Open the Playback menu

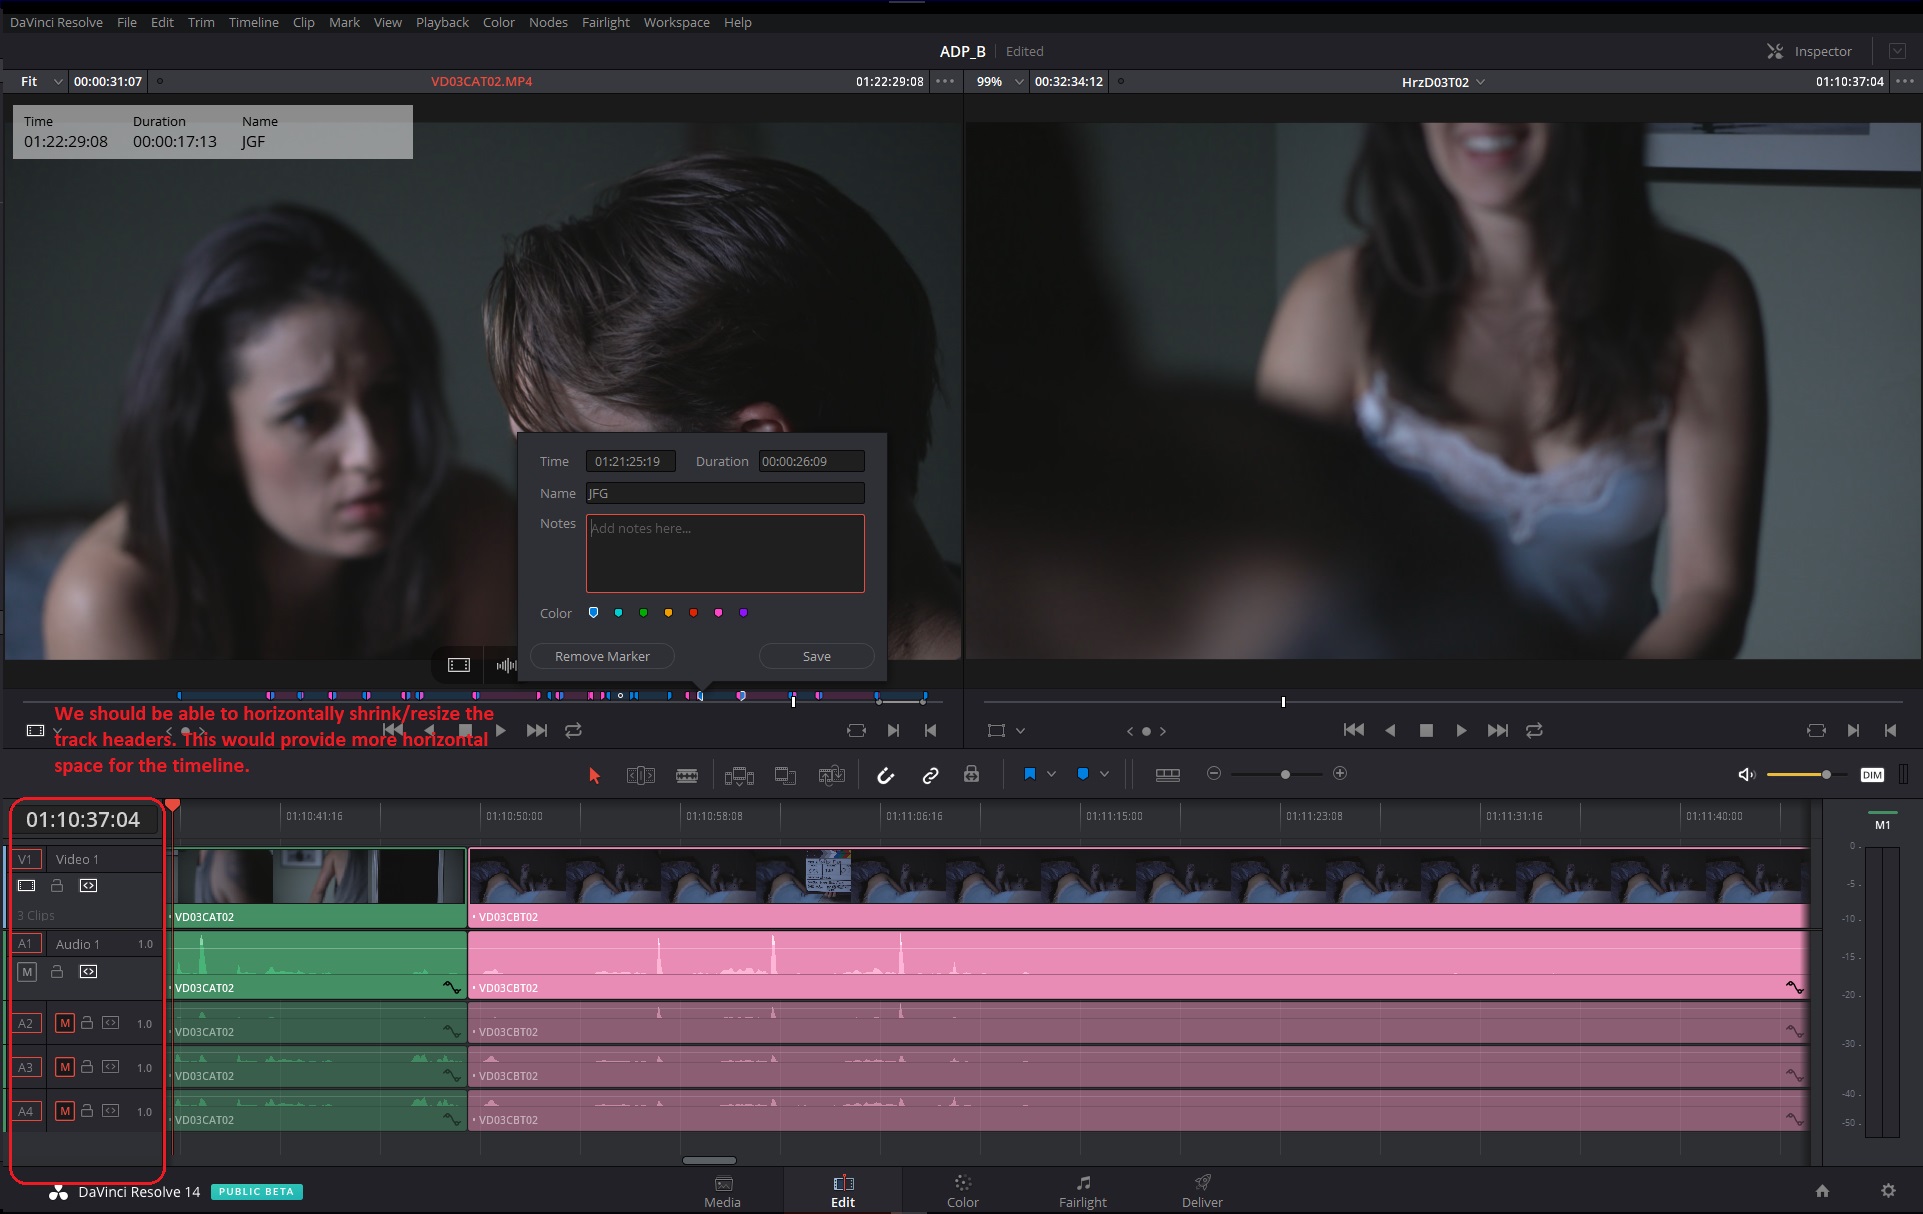442,22
